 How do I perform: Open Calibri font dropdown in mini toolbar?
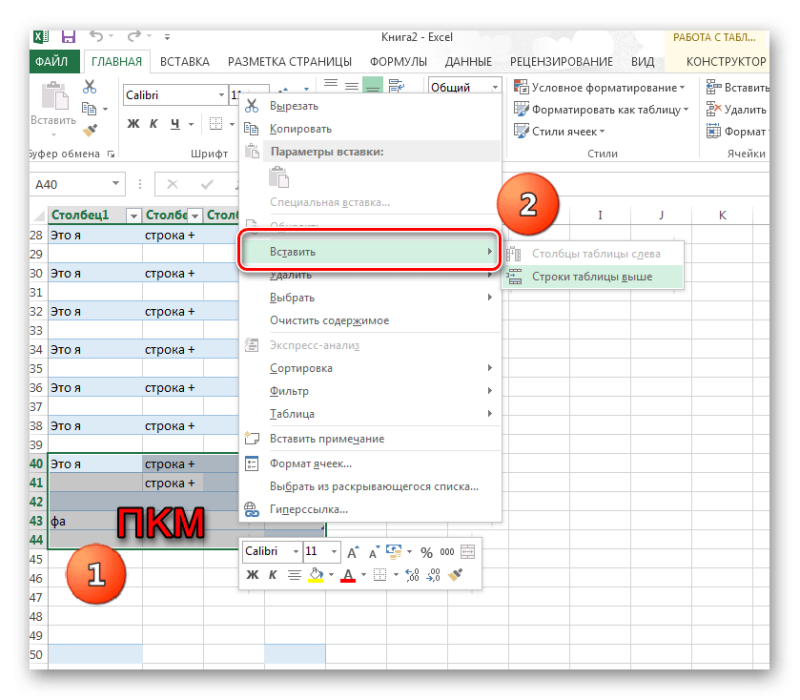coord(295,552)
